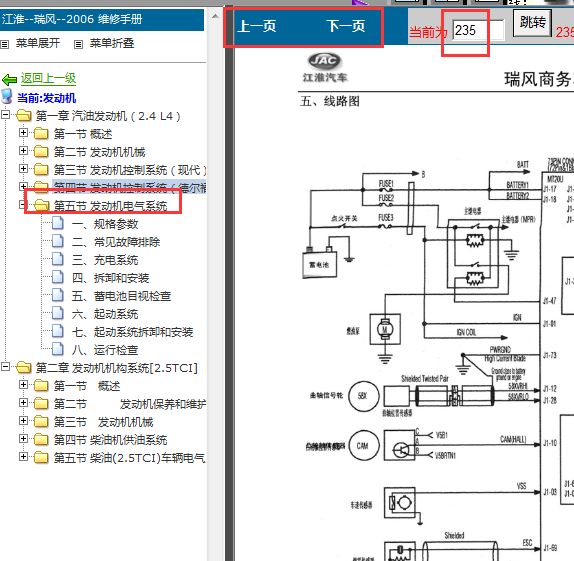Expand 第二节 发动机机械 under chapter one
The image size is (574, 561).
pyautogui.click(x=23, y=150)
